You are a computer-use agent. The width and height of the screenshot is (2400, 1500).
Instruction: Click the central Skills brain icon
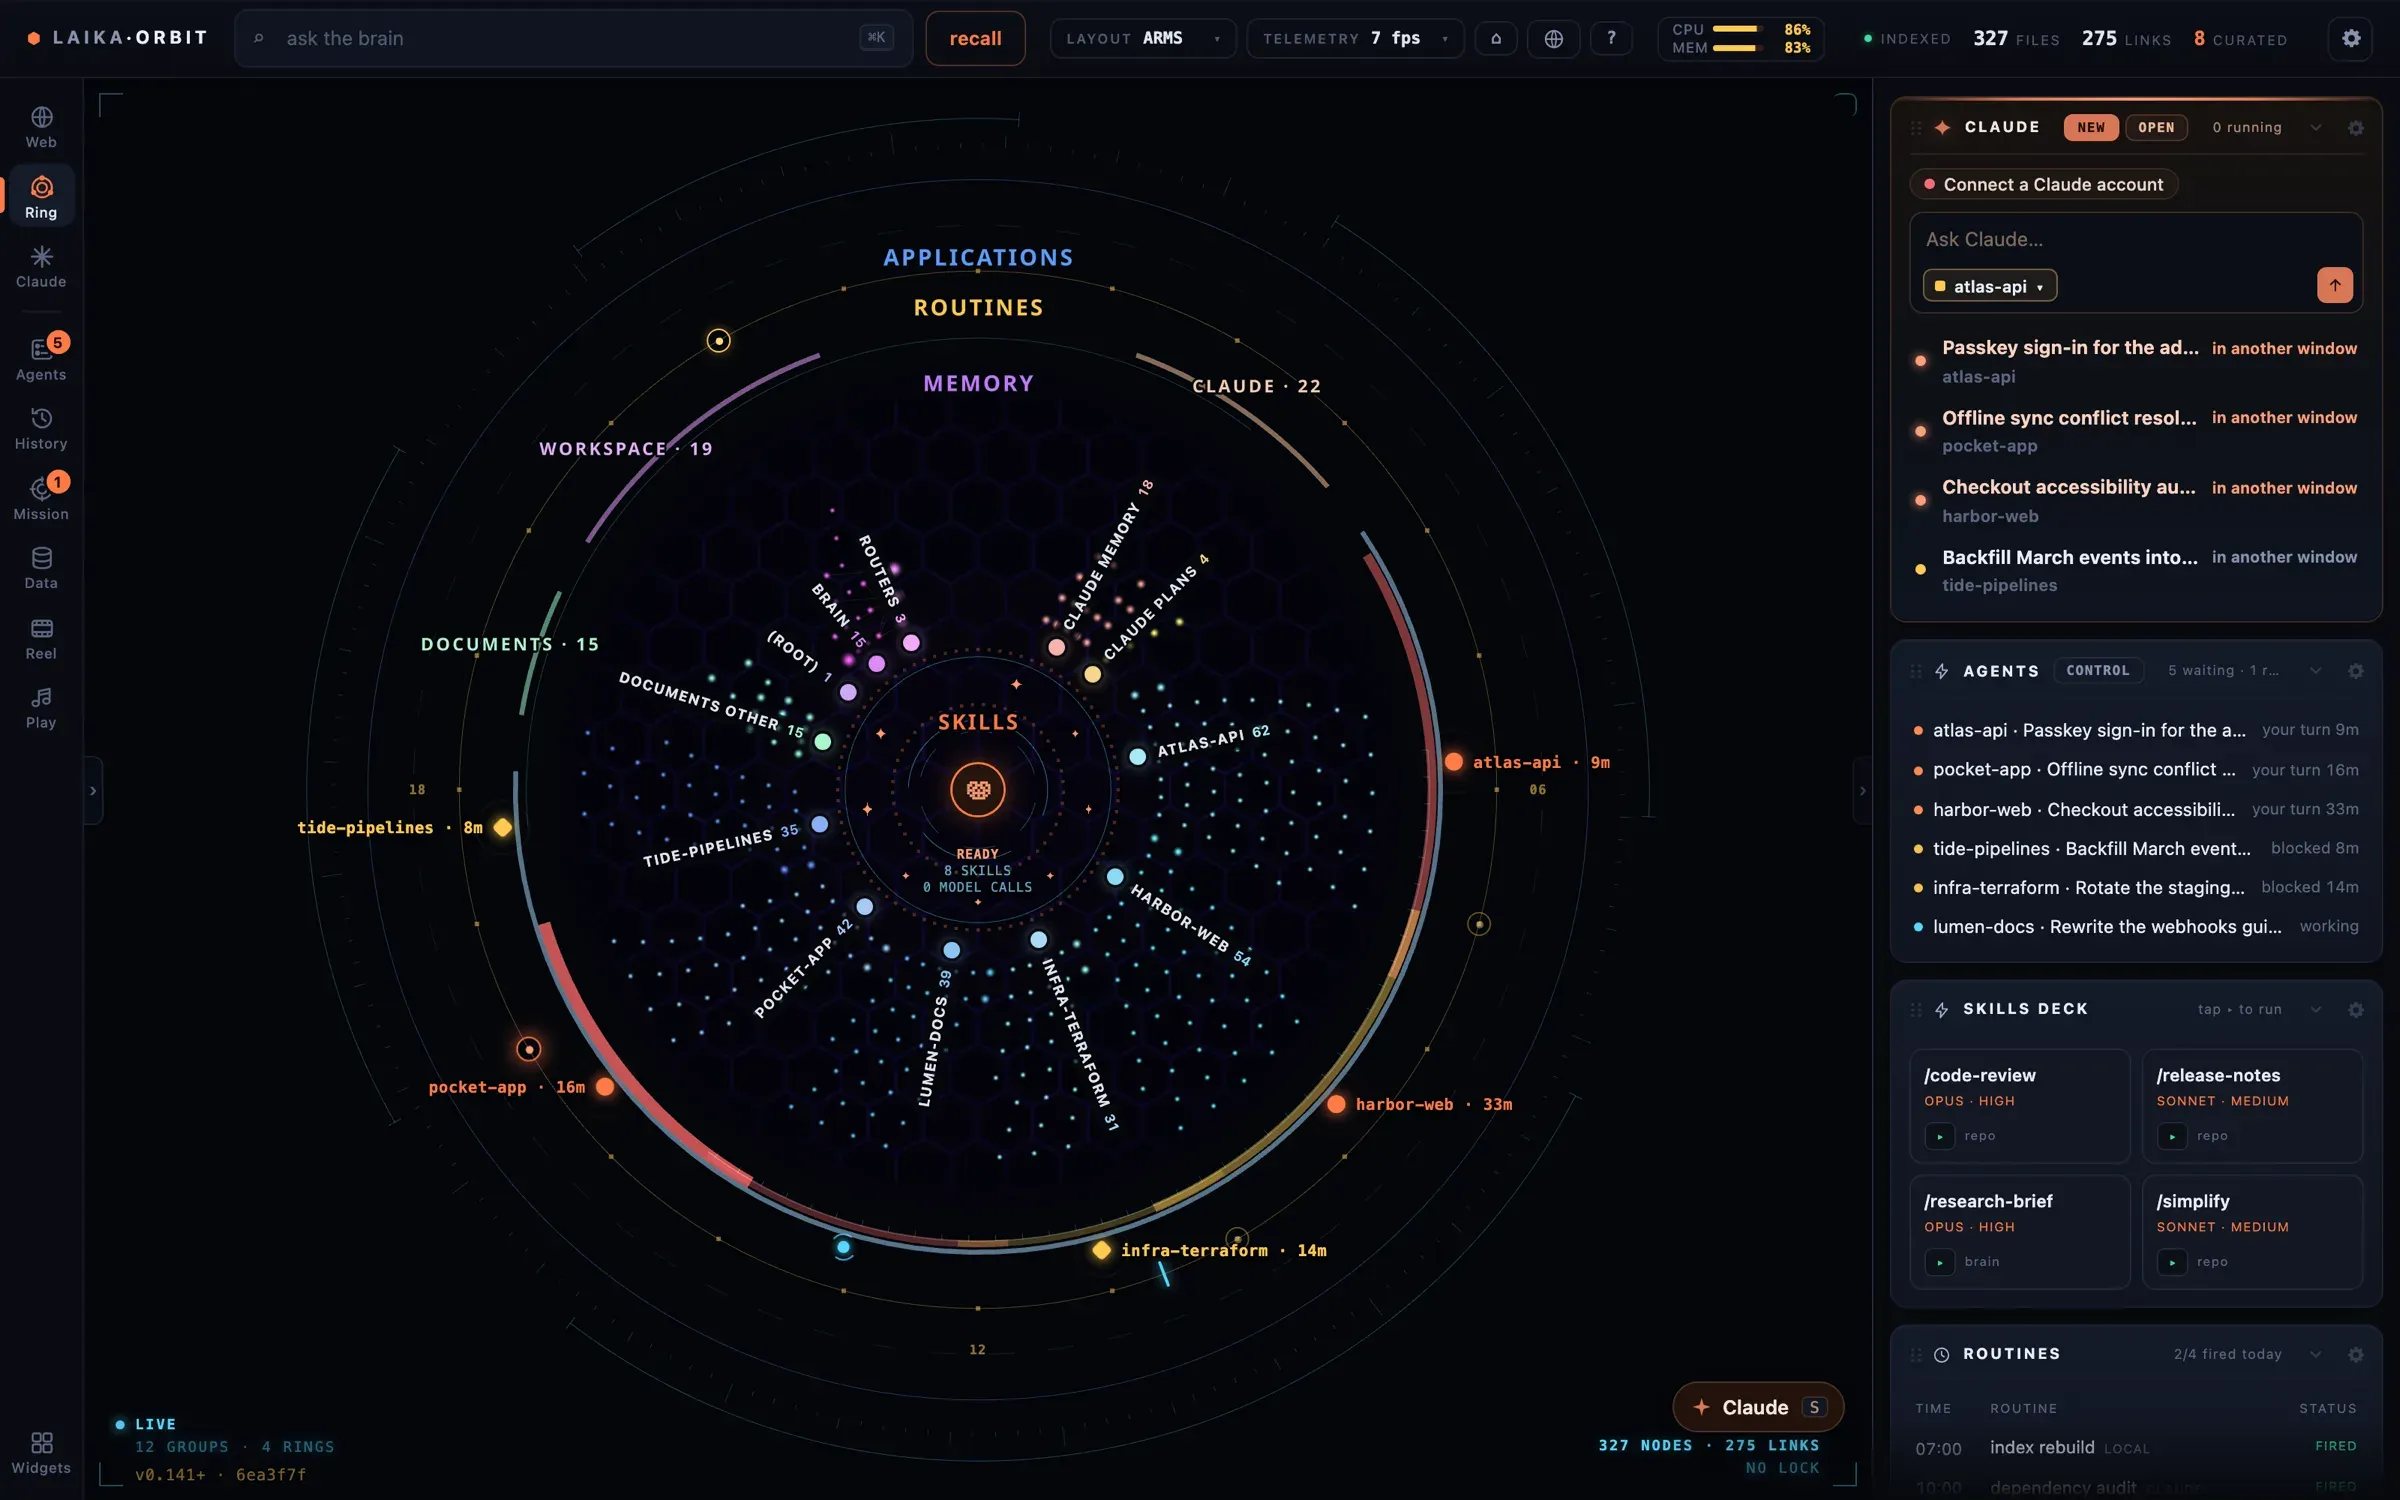pos(977,790)
